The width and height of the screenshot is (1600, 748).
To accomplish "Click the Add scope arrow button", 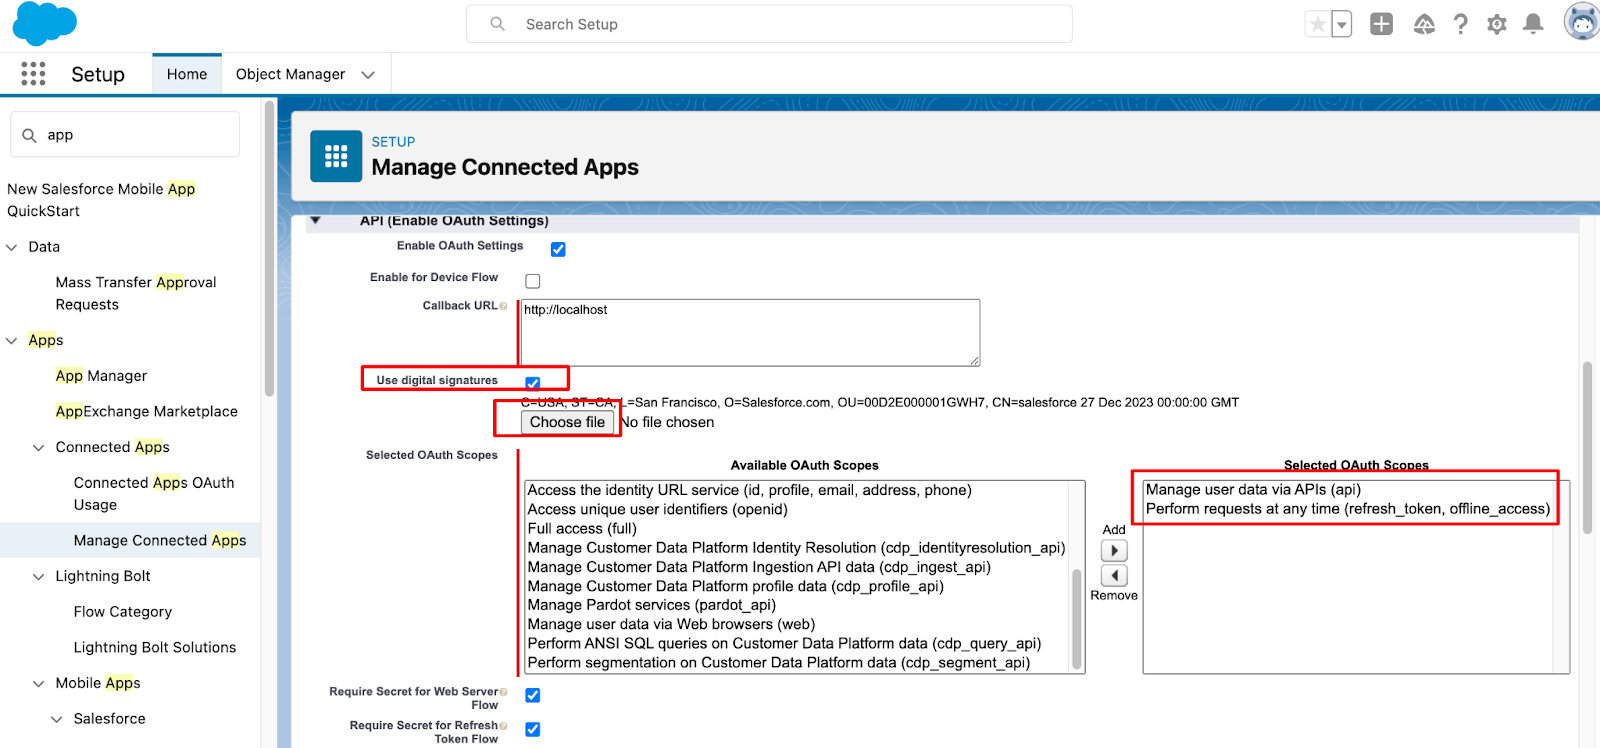I will pos(1114,551).
